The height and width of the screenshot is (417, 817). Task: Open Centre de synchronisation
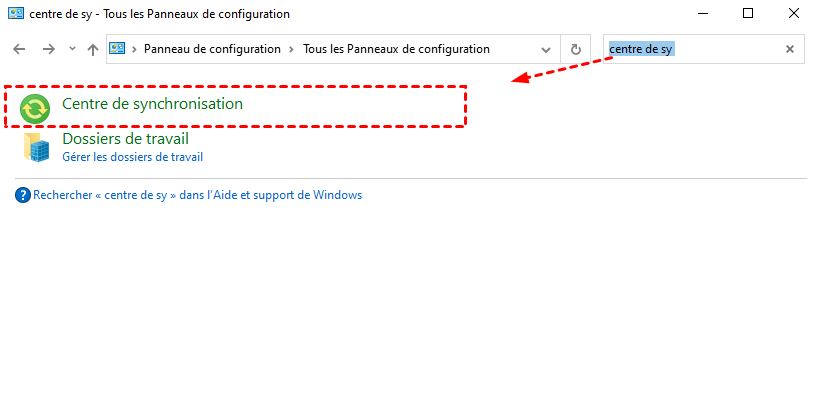[x=152, y=103]
